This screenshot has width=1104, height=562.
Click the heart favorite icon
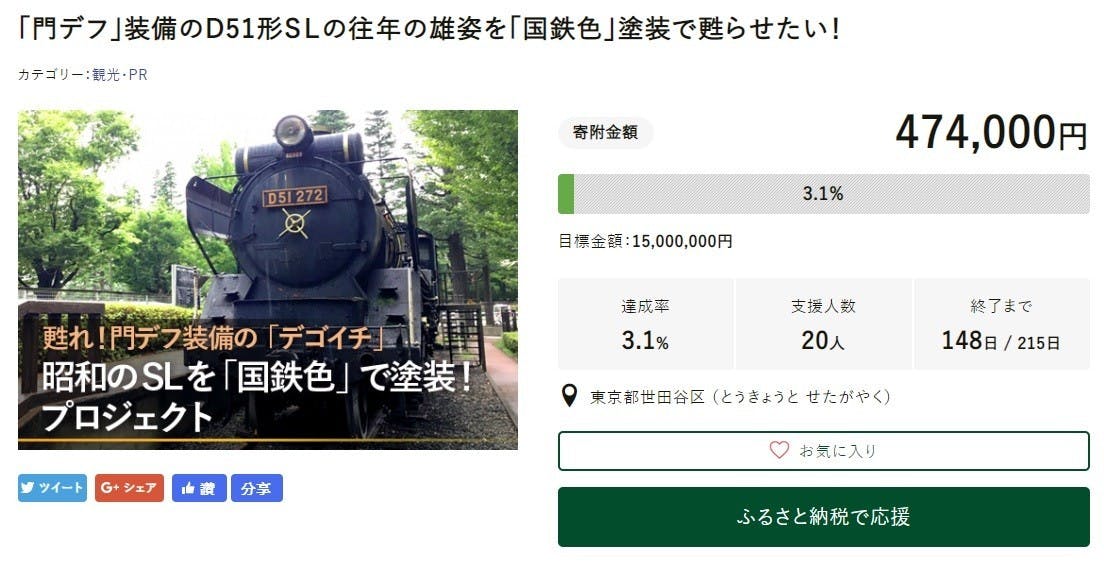coord(779,450)
